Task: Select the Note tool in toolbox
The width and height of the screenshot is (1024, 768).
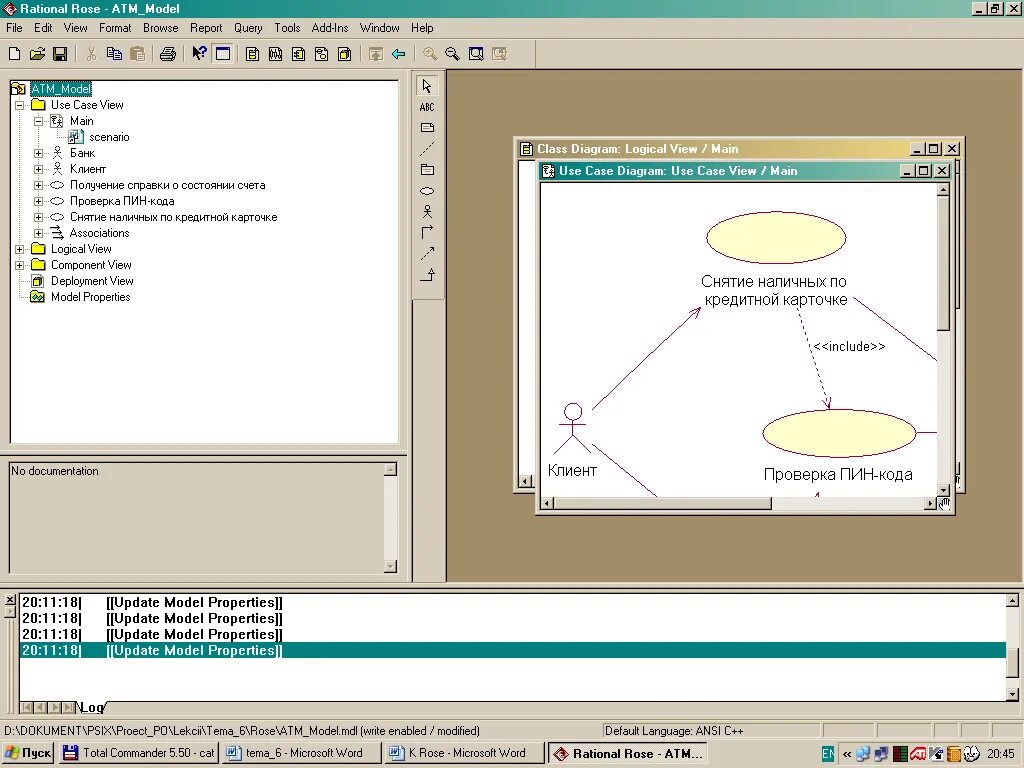Action: tap(427, 128)
